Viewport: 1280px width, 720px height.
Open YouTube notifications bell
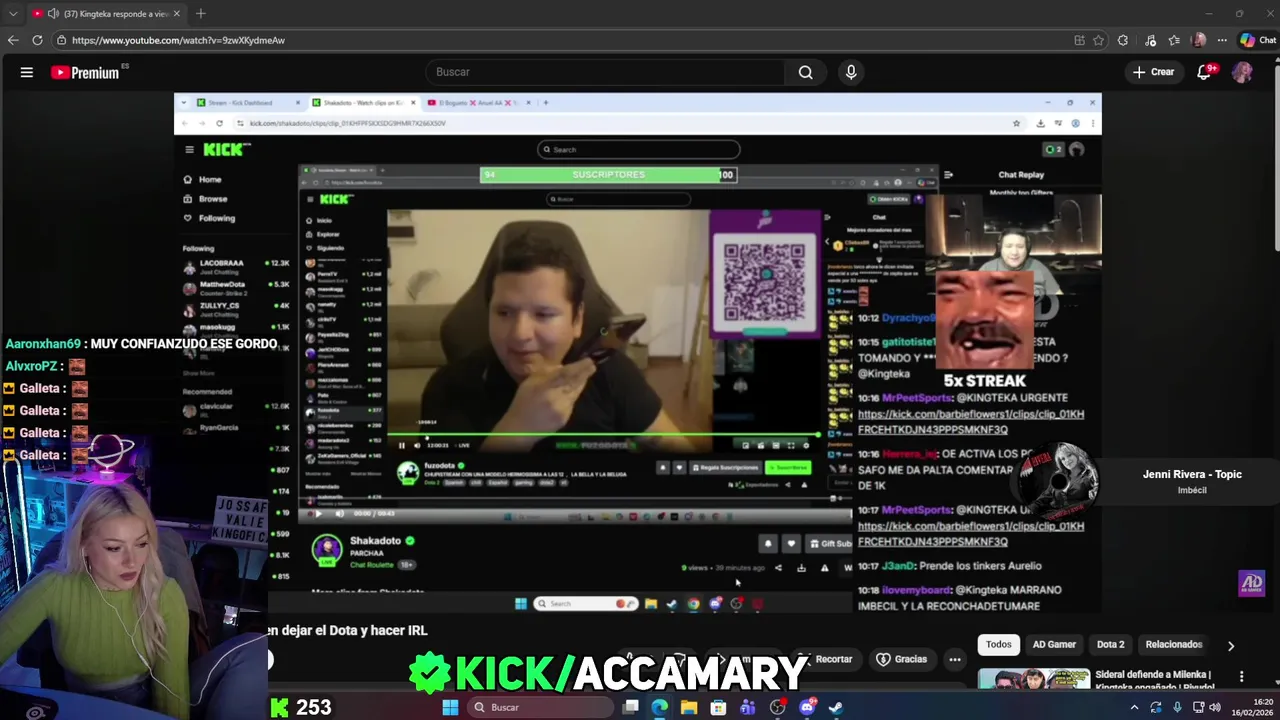(1205, 72)
